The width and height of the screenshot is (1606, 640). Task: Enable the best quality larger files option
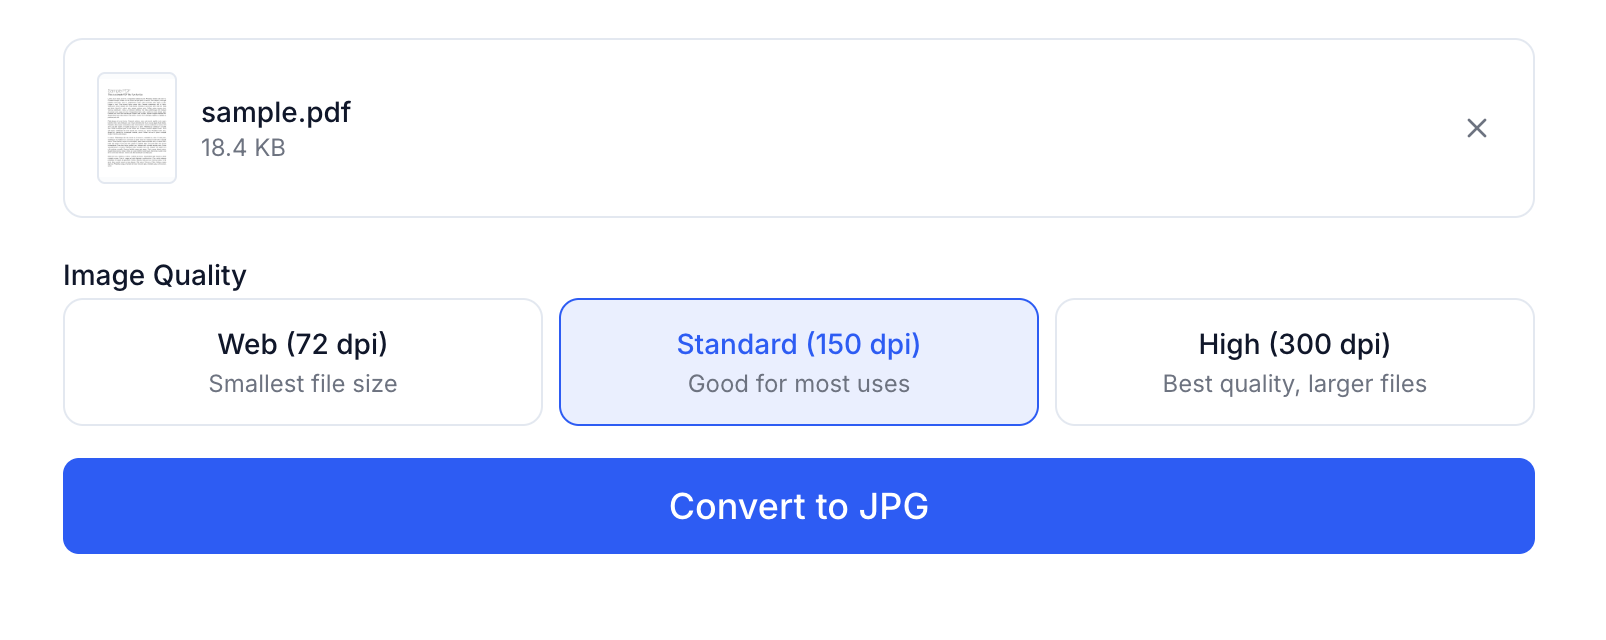[1294, 361]
